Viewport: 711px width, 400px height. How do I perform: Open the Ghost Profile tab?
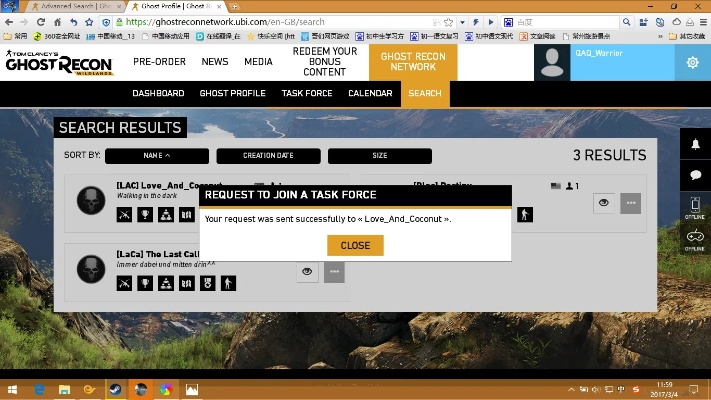pyautogui.click(x=232, y=93)
